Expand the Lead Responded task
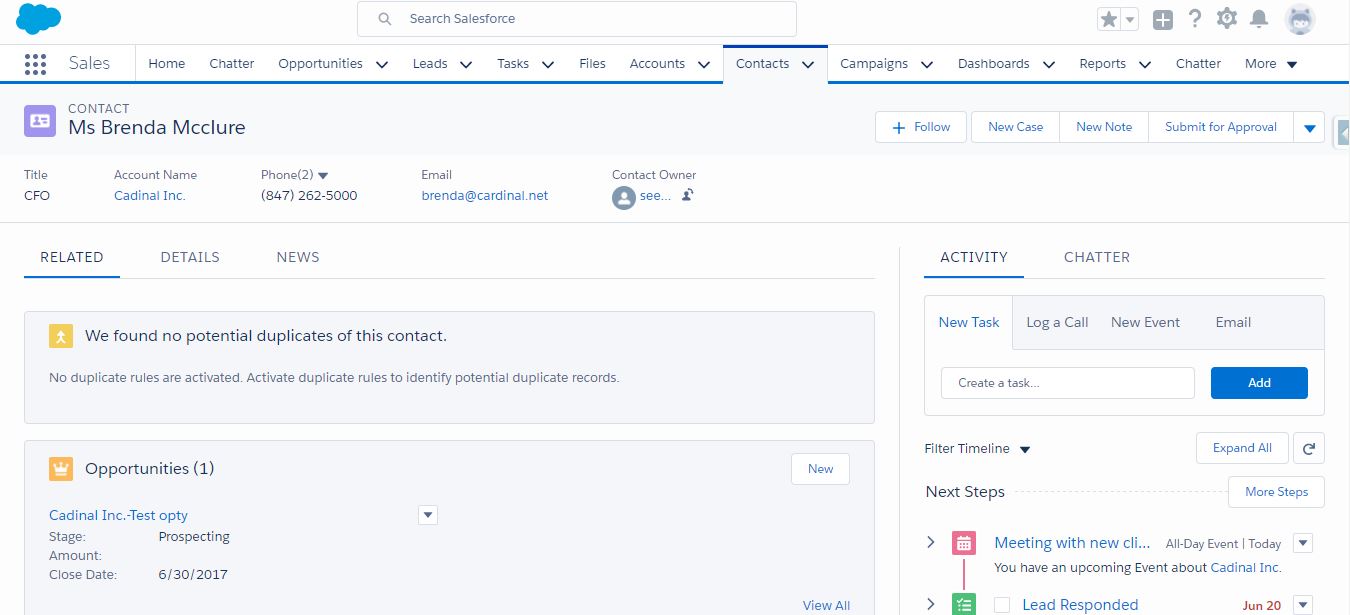 (x=931, y=604)
